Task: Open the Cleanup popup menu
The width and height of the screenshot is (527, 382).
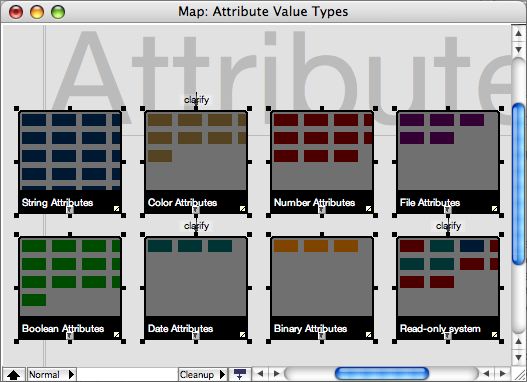Action: click(202, 374)
